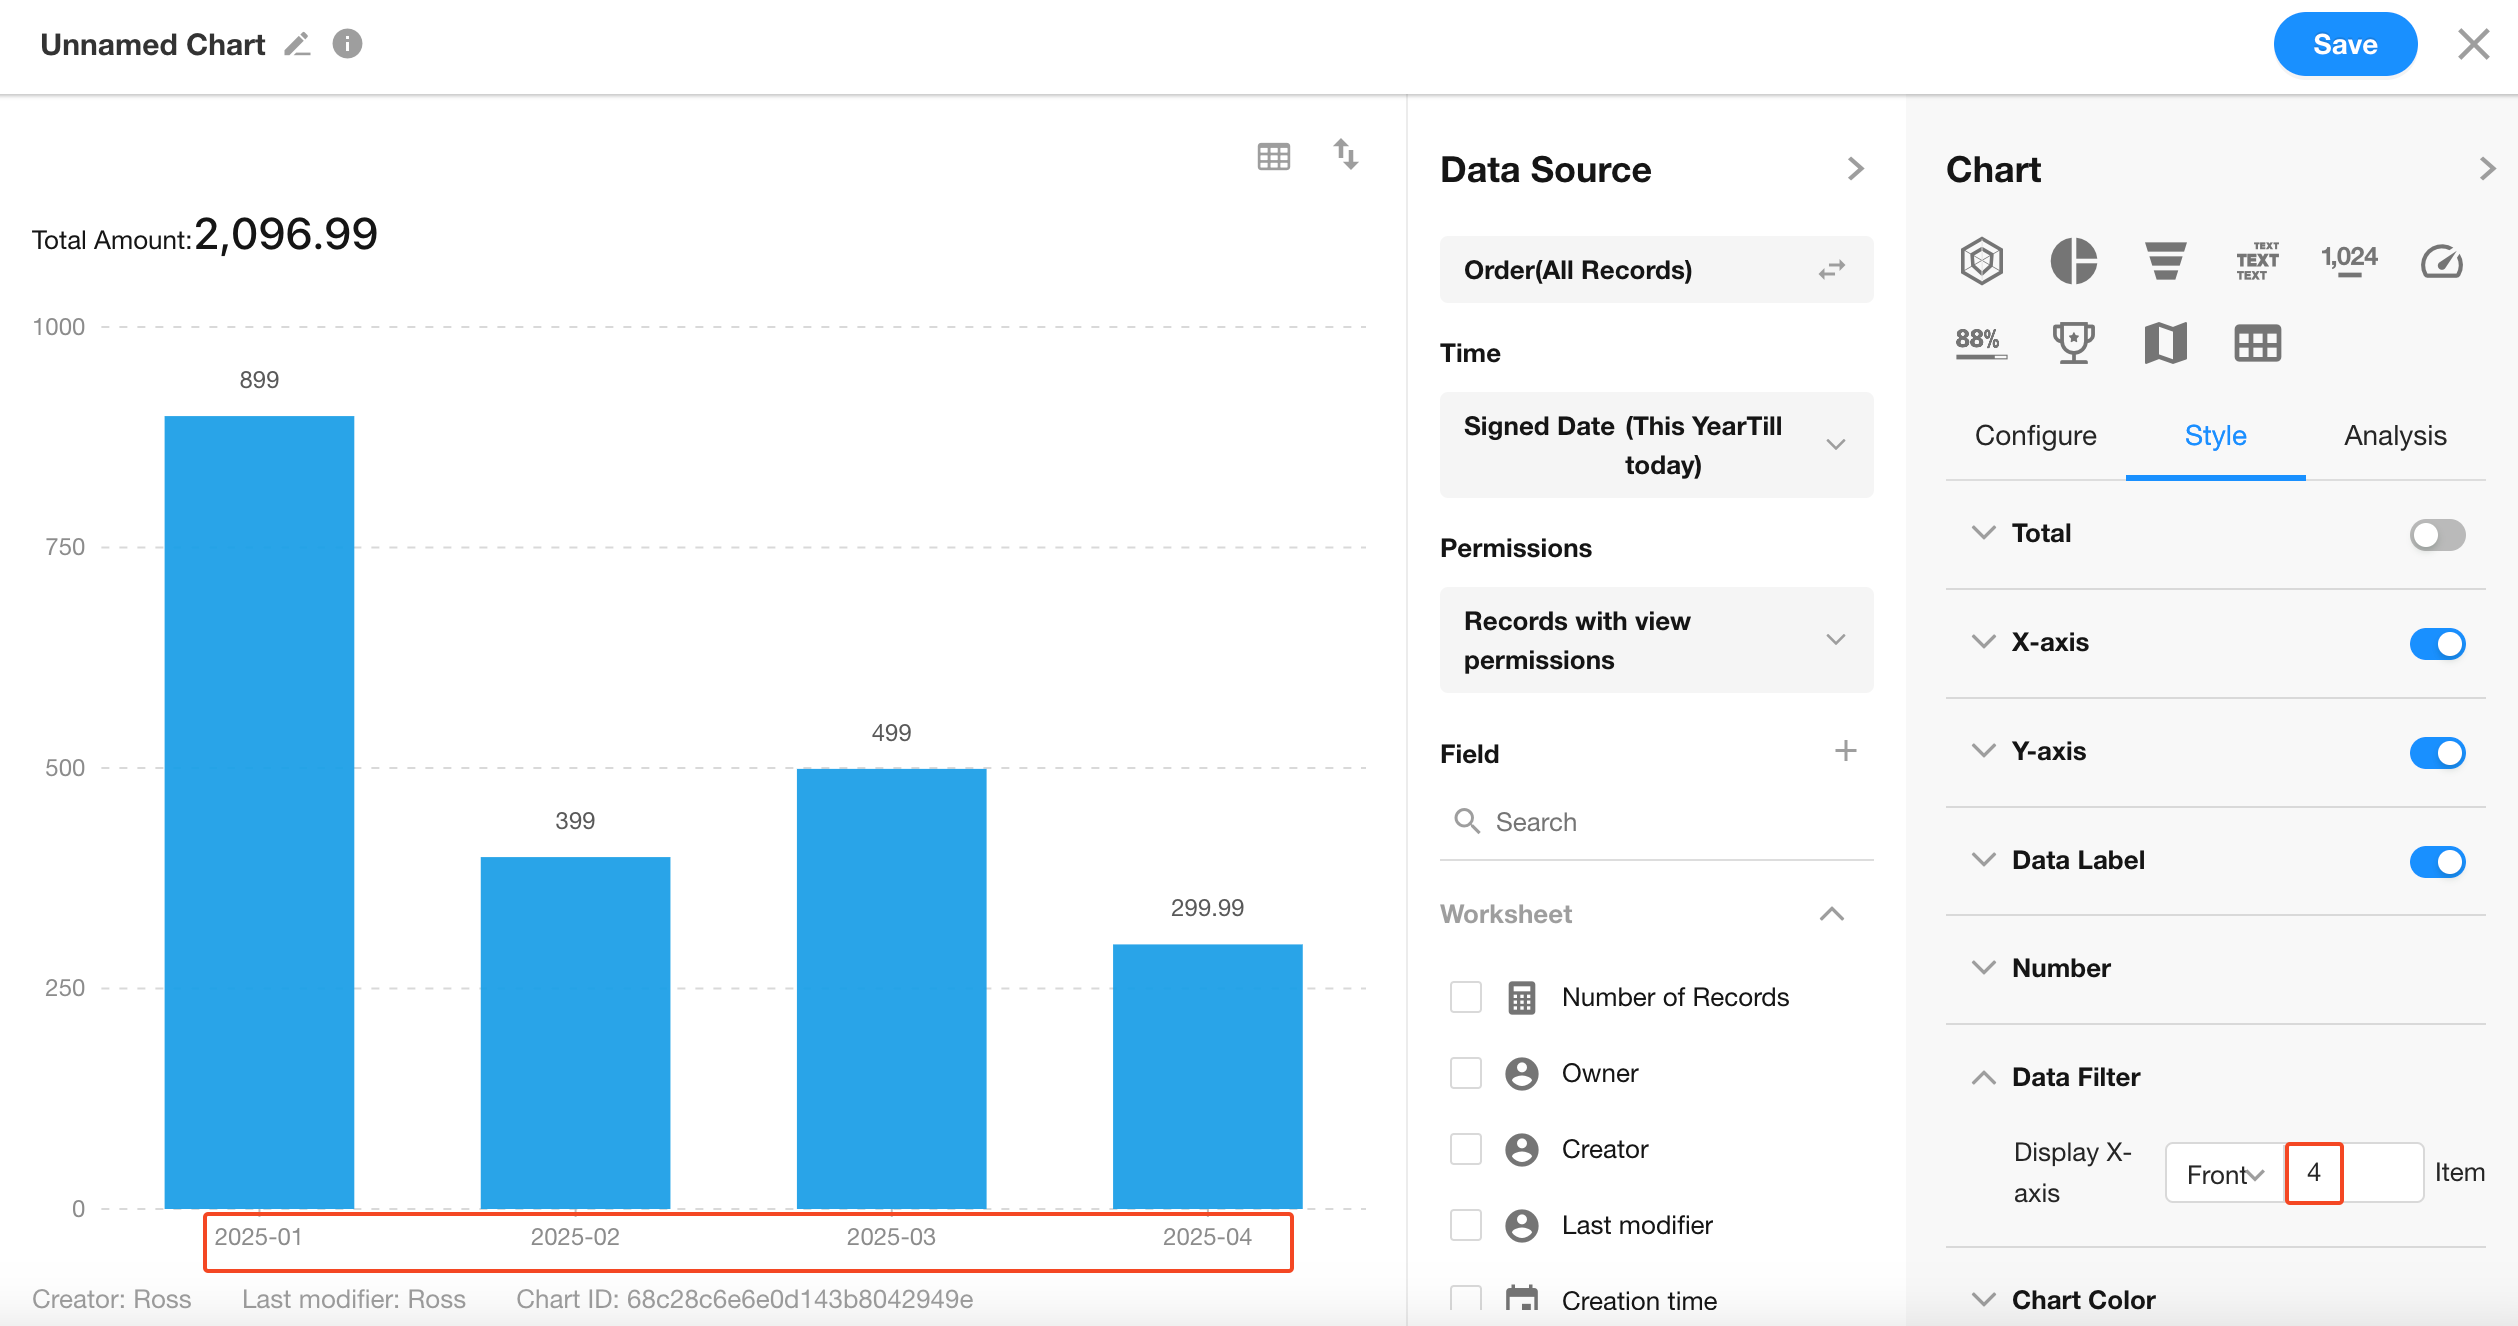Select the map chart type icon
The width and height of the screenshot is (2518, 1326).
click(x=2165, y=343)
